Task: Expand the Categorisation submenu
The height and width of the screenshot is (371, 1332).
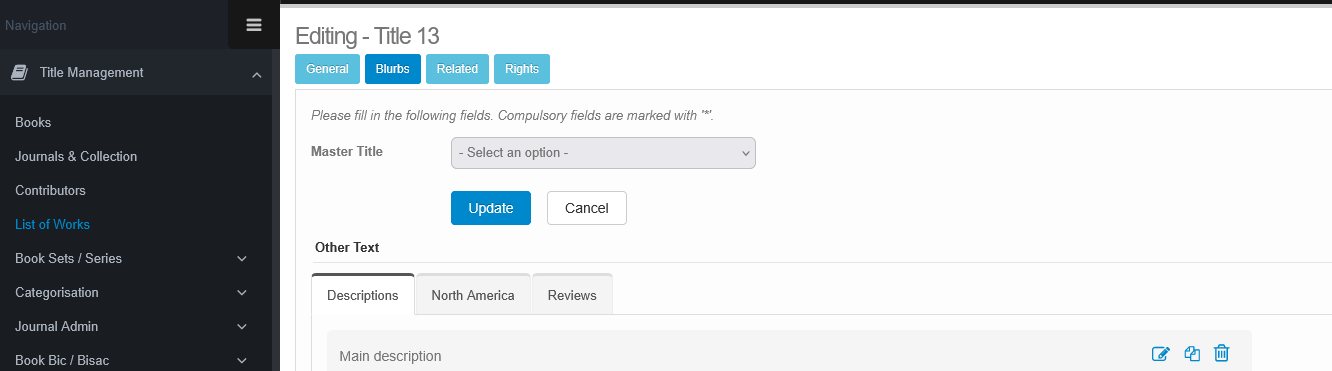Action: pyautogui.click(x=242, y=293)
